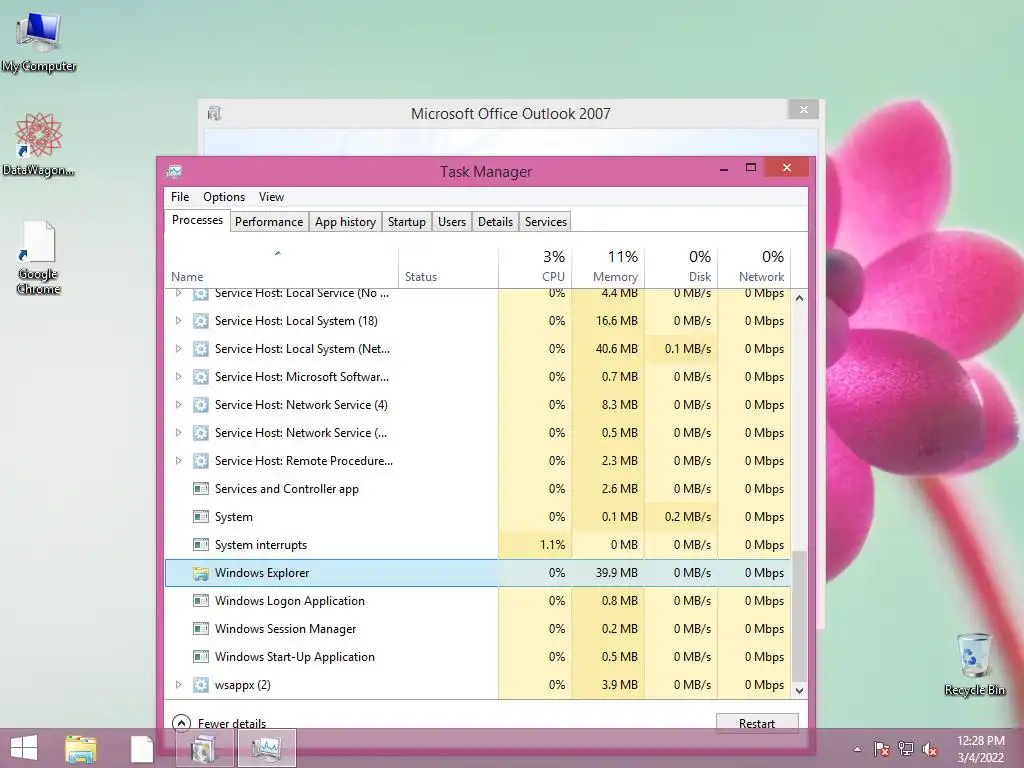The image size is (1024, 768).
Task: Switch to the App history tab
Action: [x=345, y=221]
